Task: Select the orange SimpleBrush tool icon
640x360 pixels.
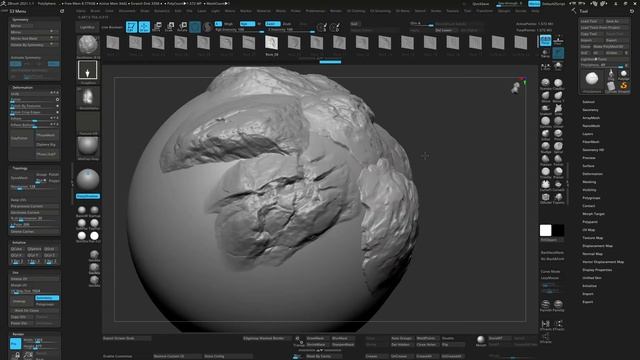Action: tap(624, 86)
